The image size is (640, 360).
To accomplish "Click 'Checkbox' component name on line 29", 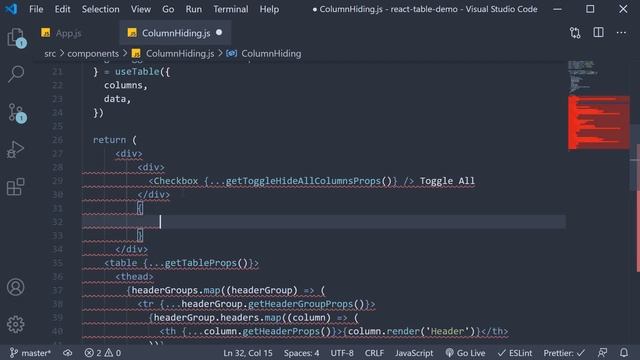I will pyautogui.click(x=176, y=181).
